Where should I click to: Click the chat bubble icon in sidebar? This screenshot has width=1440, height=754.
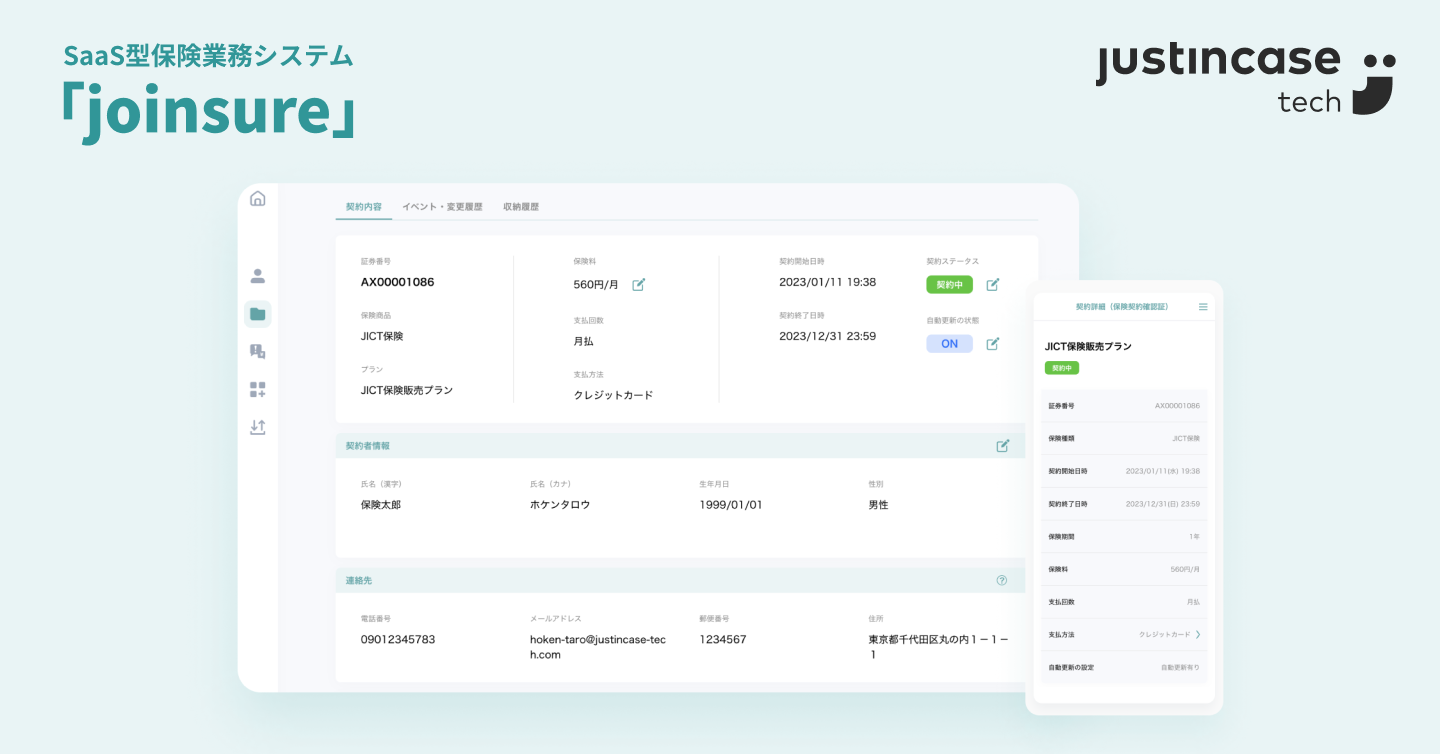pos(258,351)
